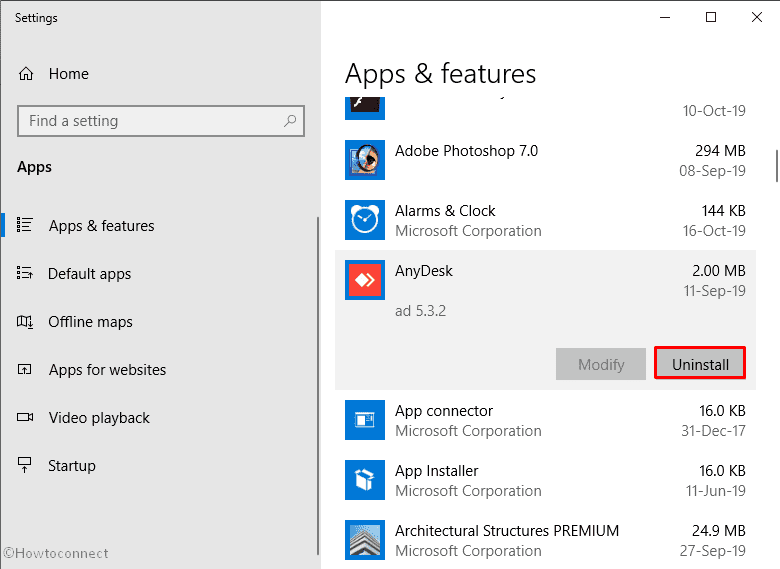
Task: Click the Home house icon
Action: point(26,74)
